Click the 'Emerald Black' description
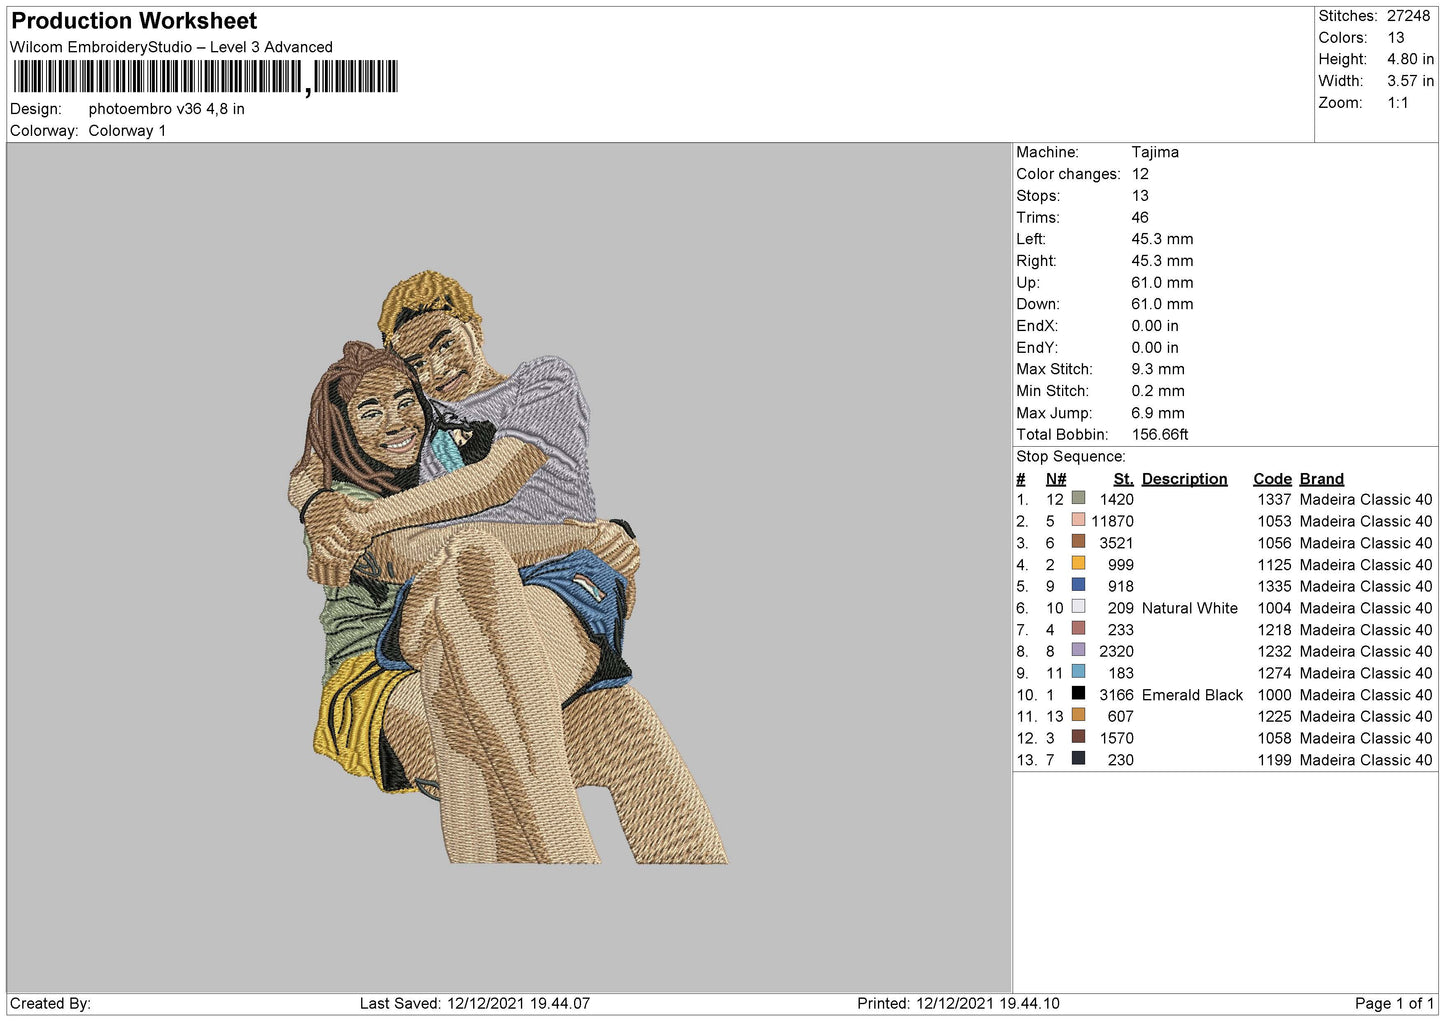The height and width of the screenshot is (1021, 1445). [1192, 695]
